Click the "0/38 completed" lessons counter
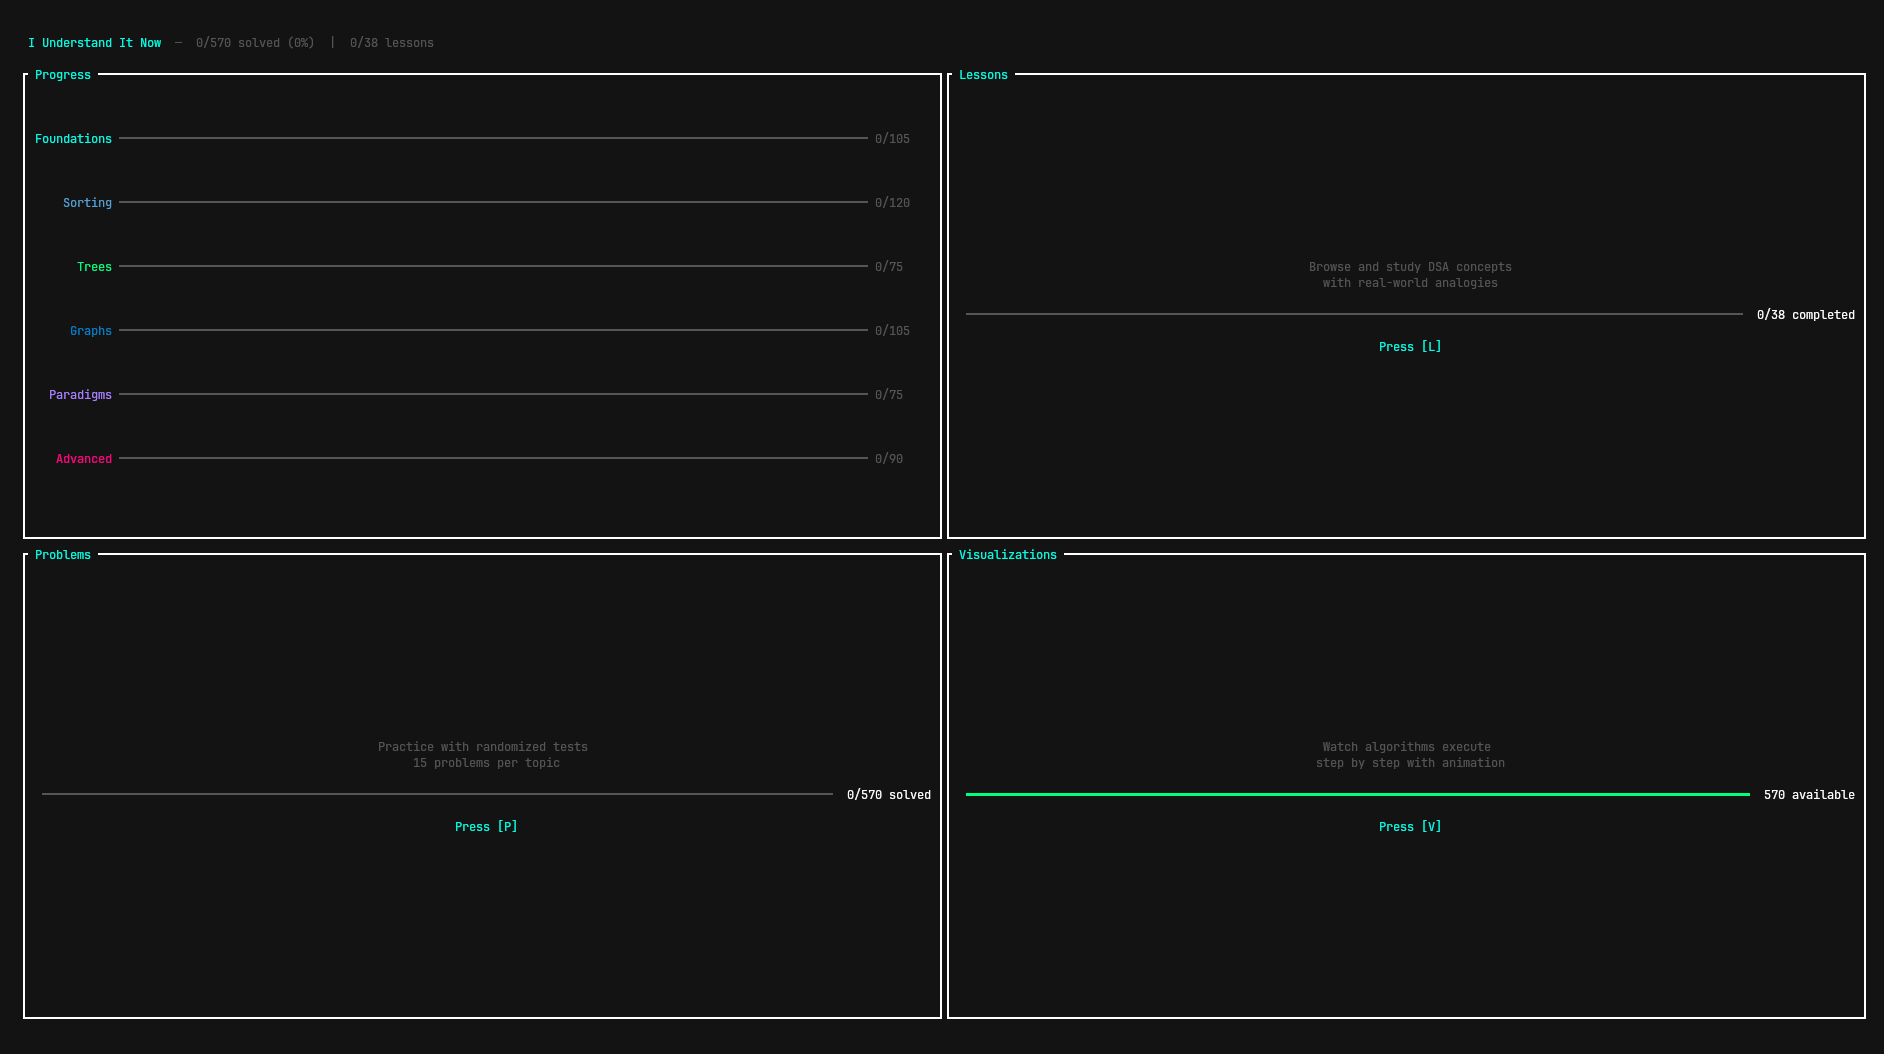The width and height of the screenshot is (1884, 1054). 1805,315
